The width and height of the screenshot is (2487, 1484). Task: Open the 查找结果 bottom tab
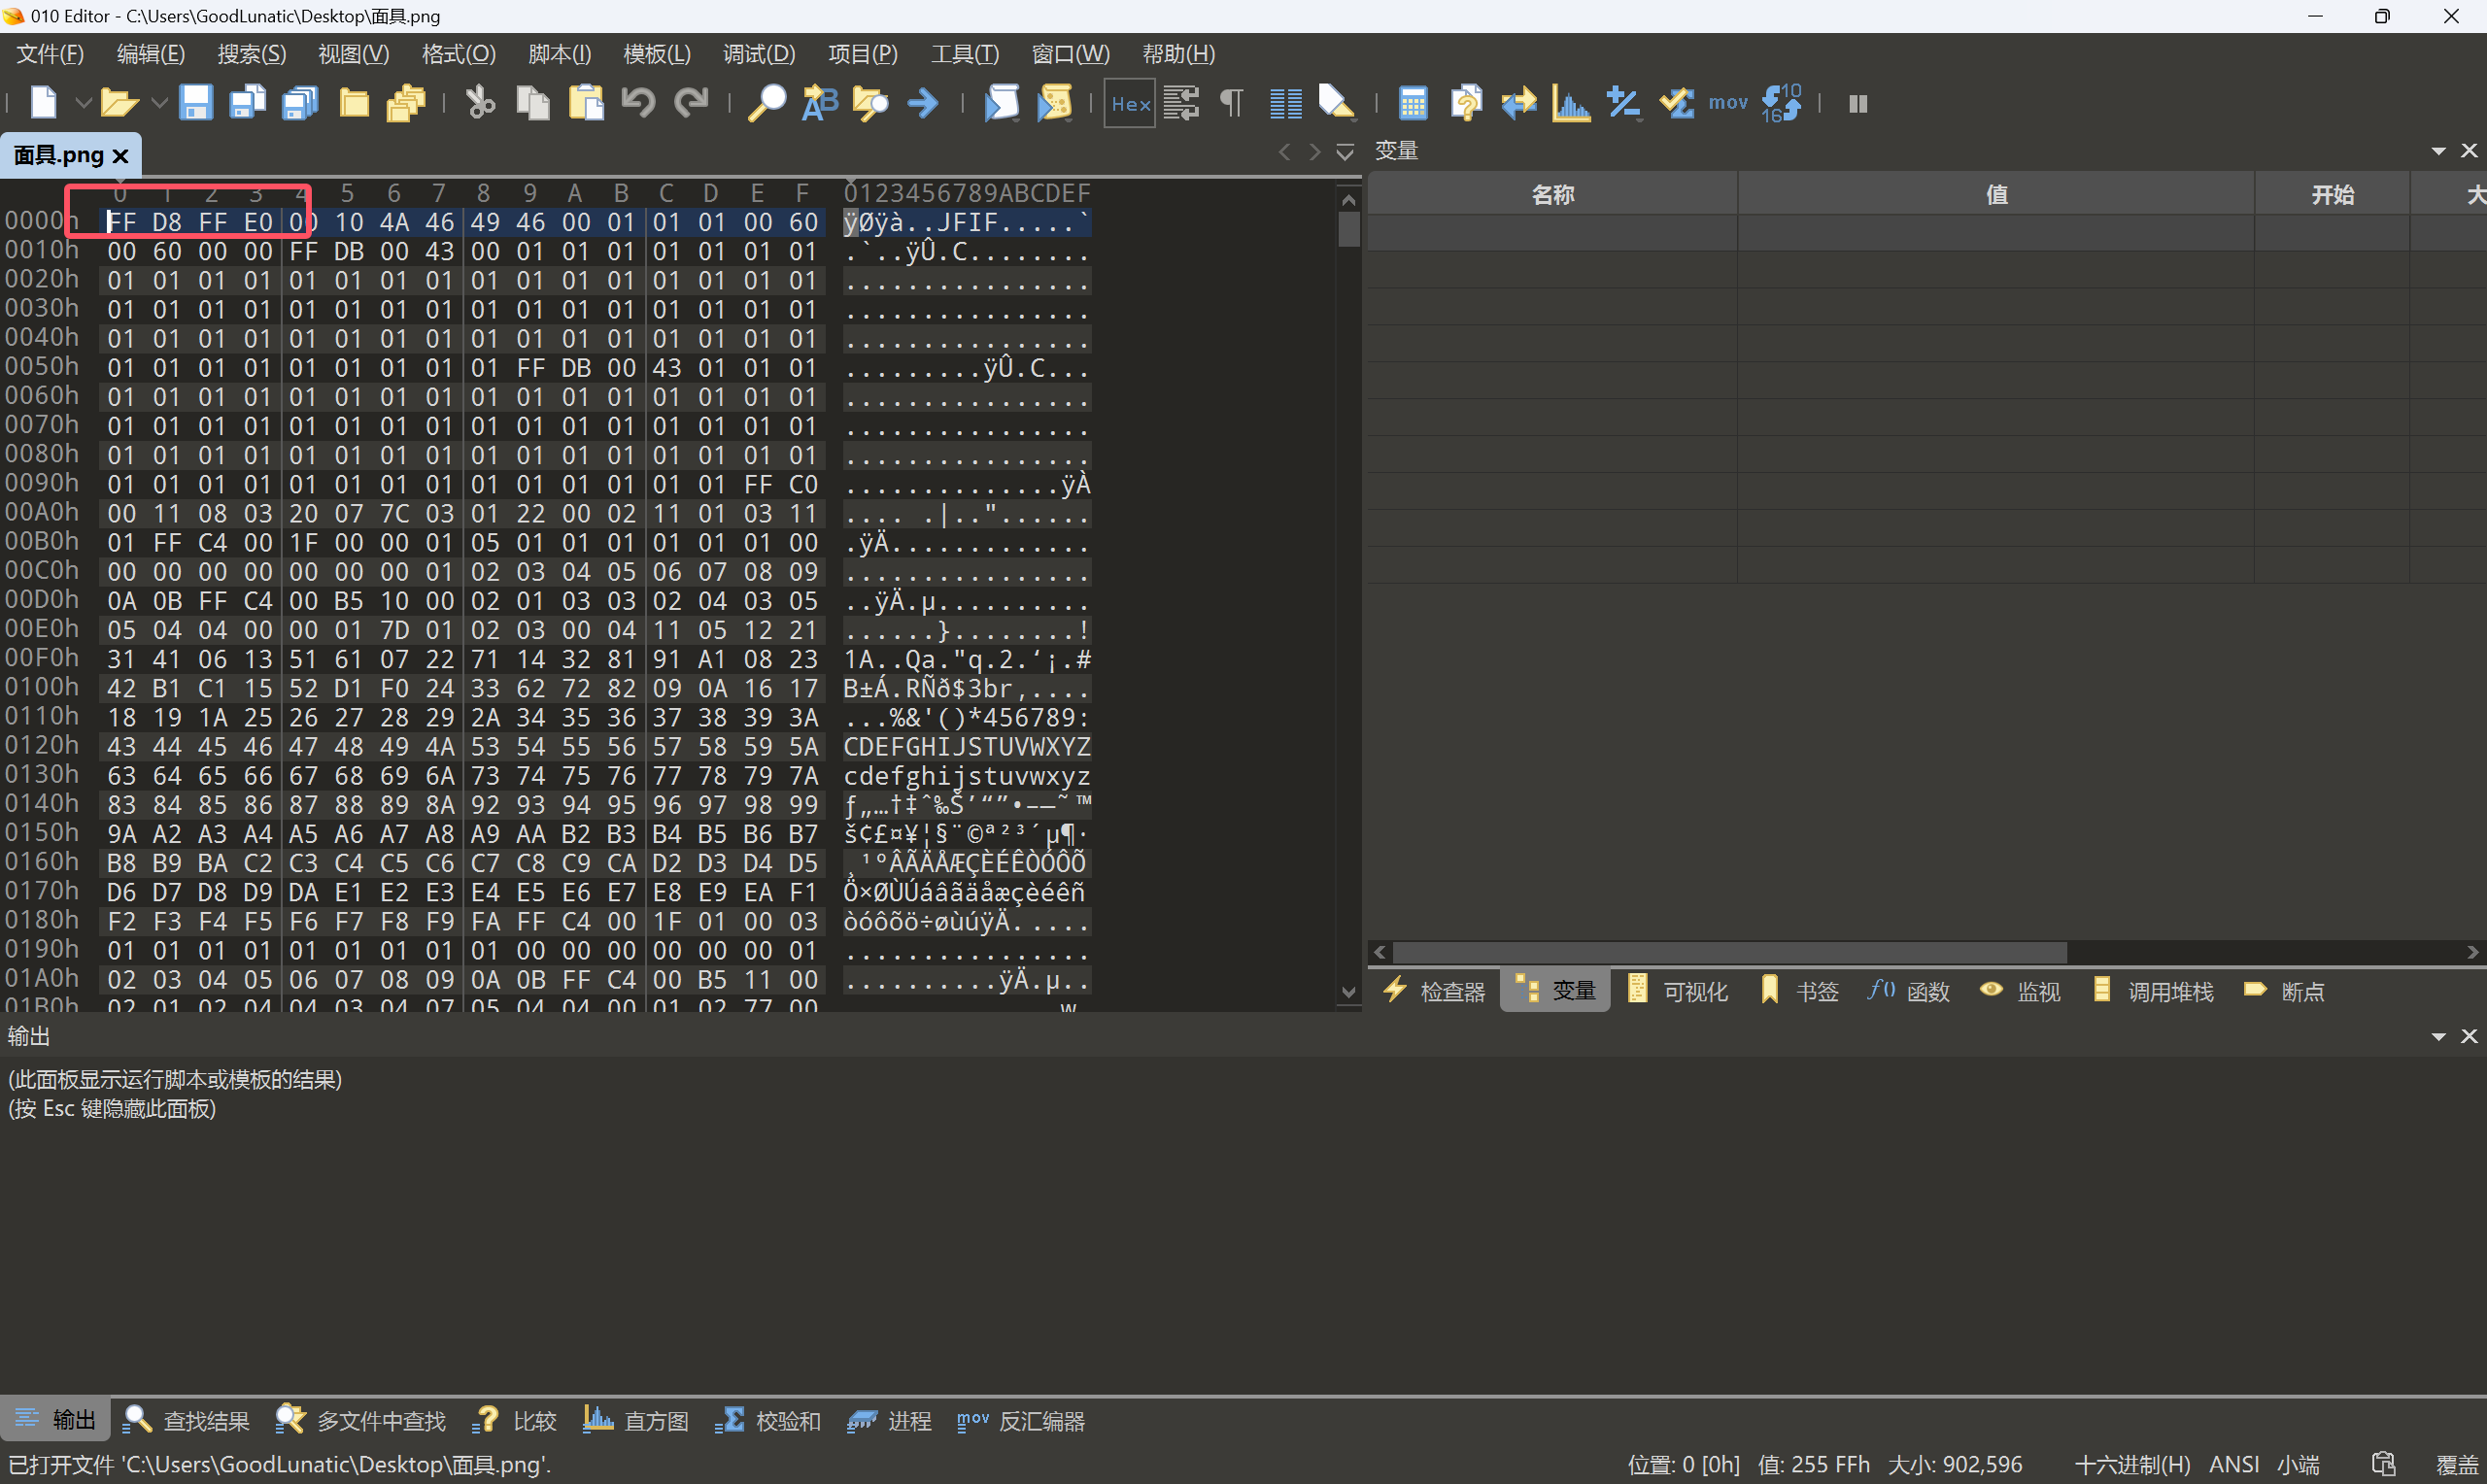click(x=187, y=1420)
